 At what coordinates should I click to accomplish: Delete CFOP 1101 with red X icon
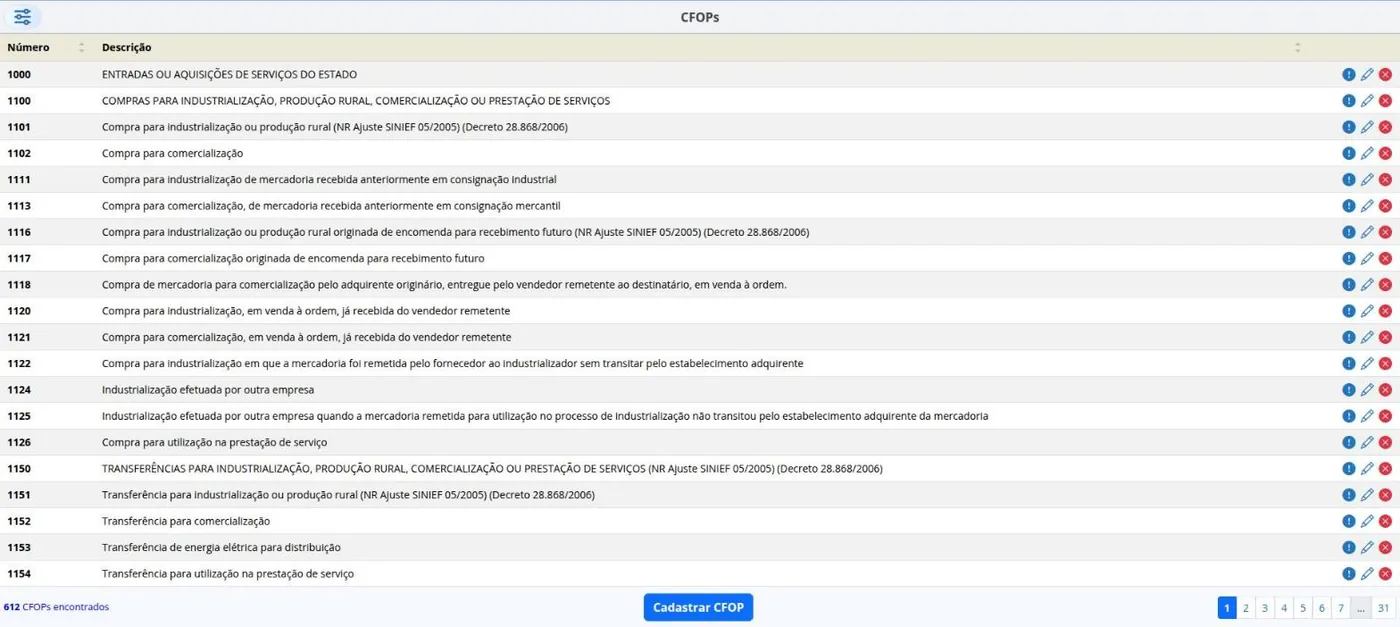1385,127
